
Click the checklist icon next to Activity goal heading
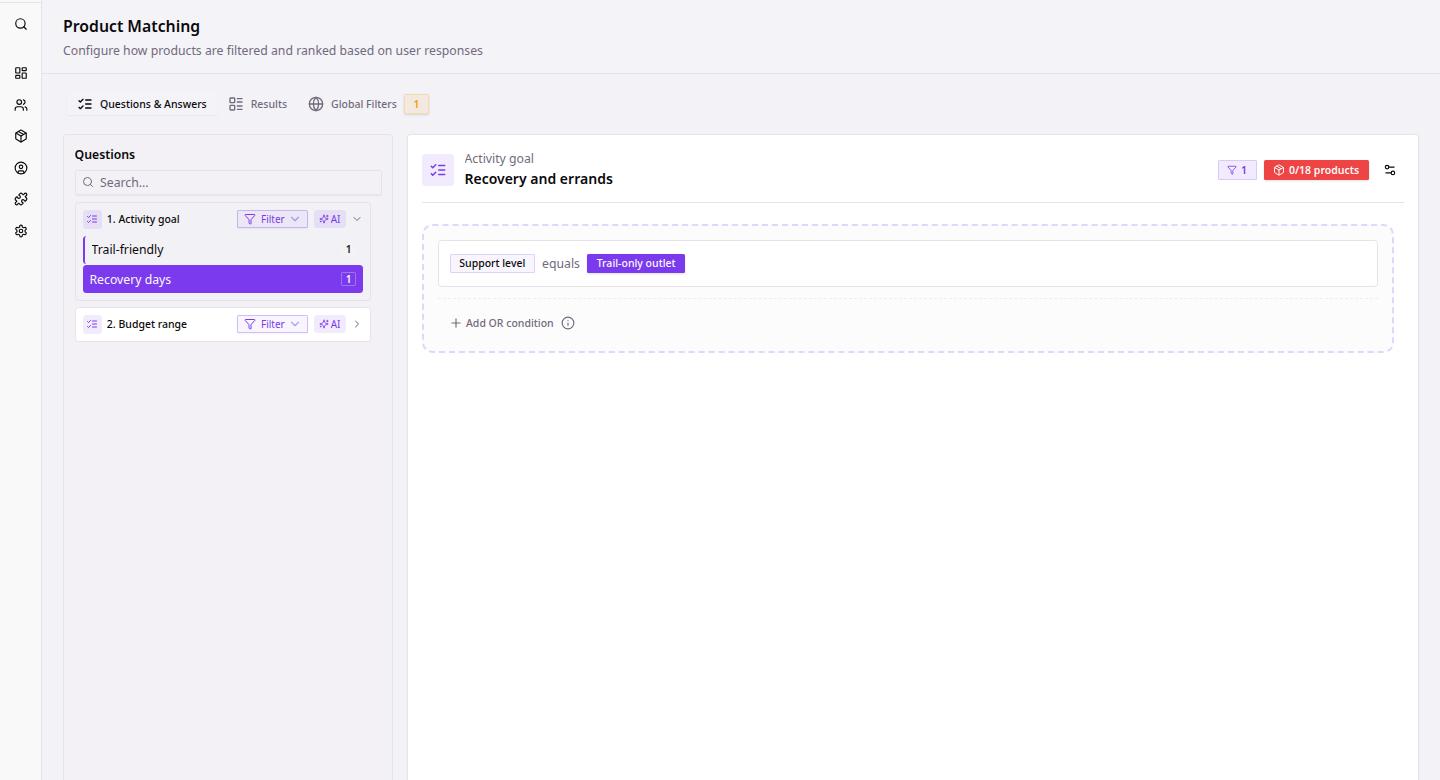438,170
